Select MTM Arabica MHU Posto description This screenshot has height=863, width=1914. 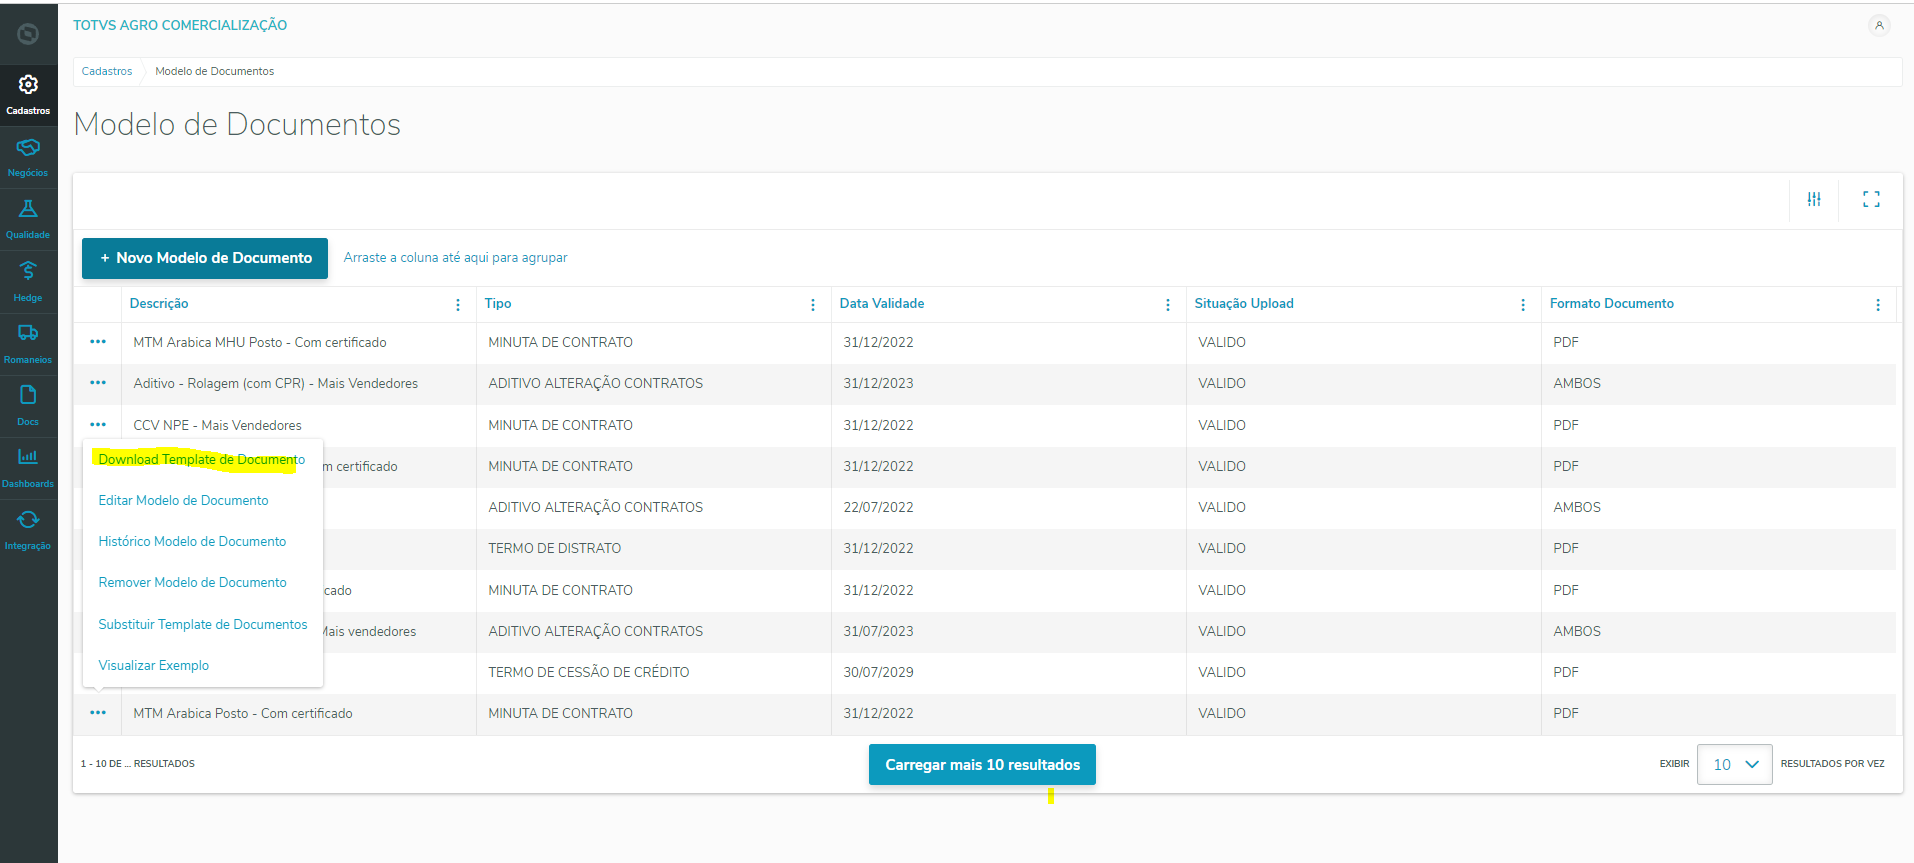[x=260, y=342]
